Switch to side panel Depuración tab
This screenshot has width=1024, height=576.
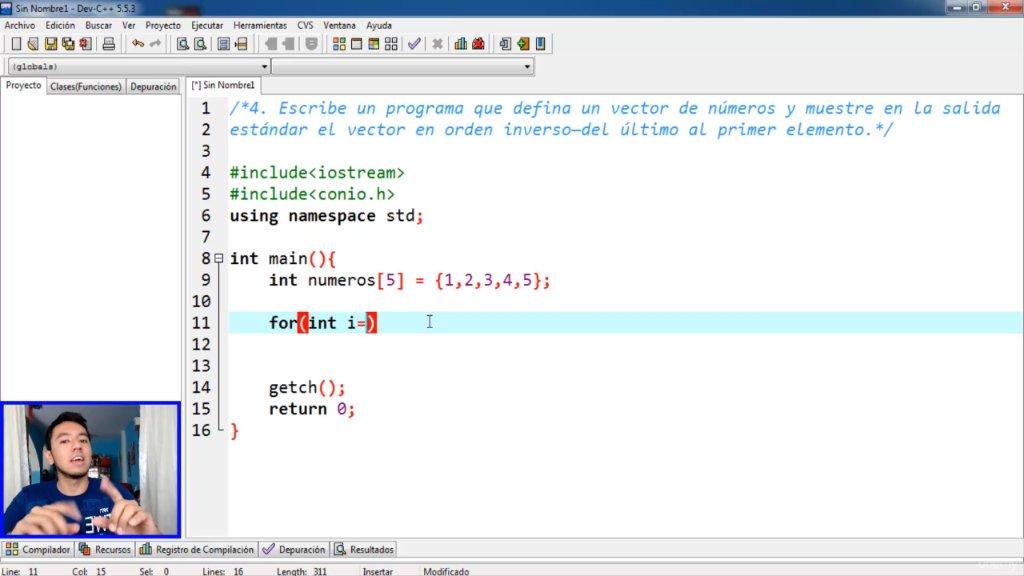point(153,86)
